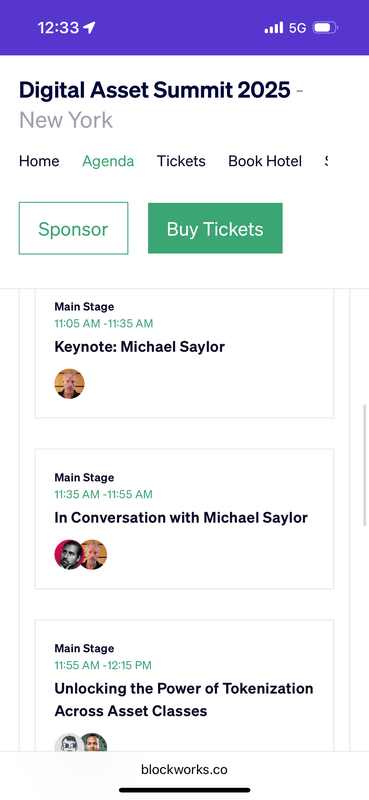This screenshot has height=800, width=369.
Task: Click the green Buy Tickets button
Action: tap(215, 228)
